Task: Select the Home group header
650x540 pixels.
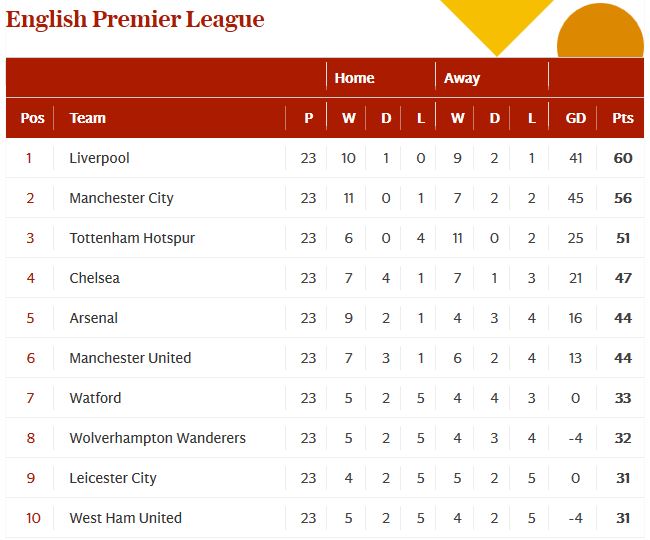Action: point(354,78)
